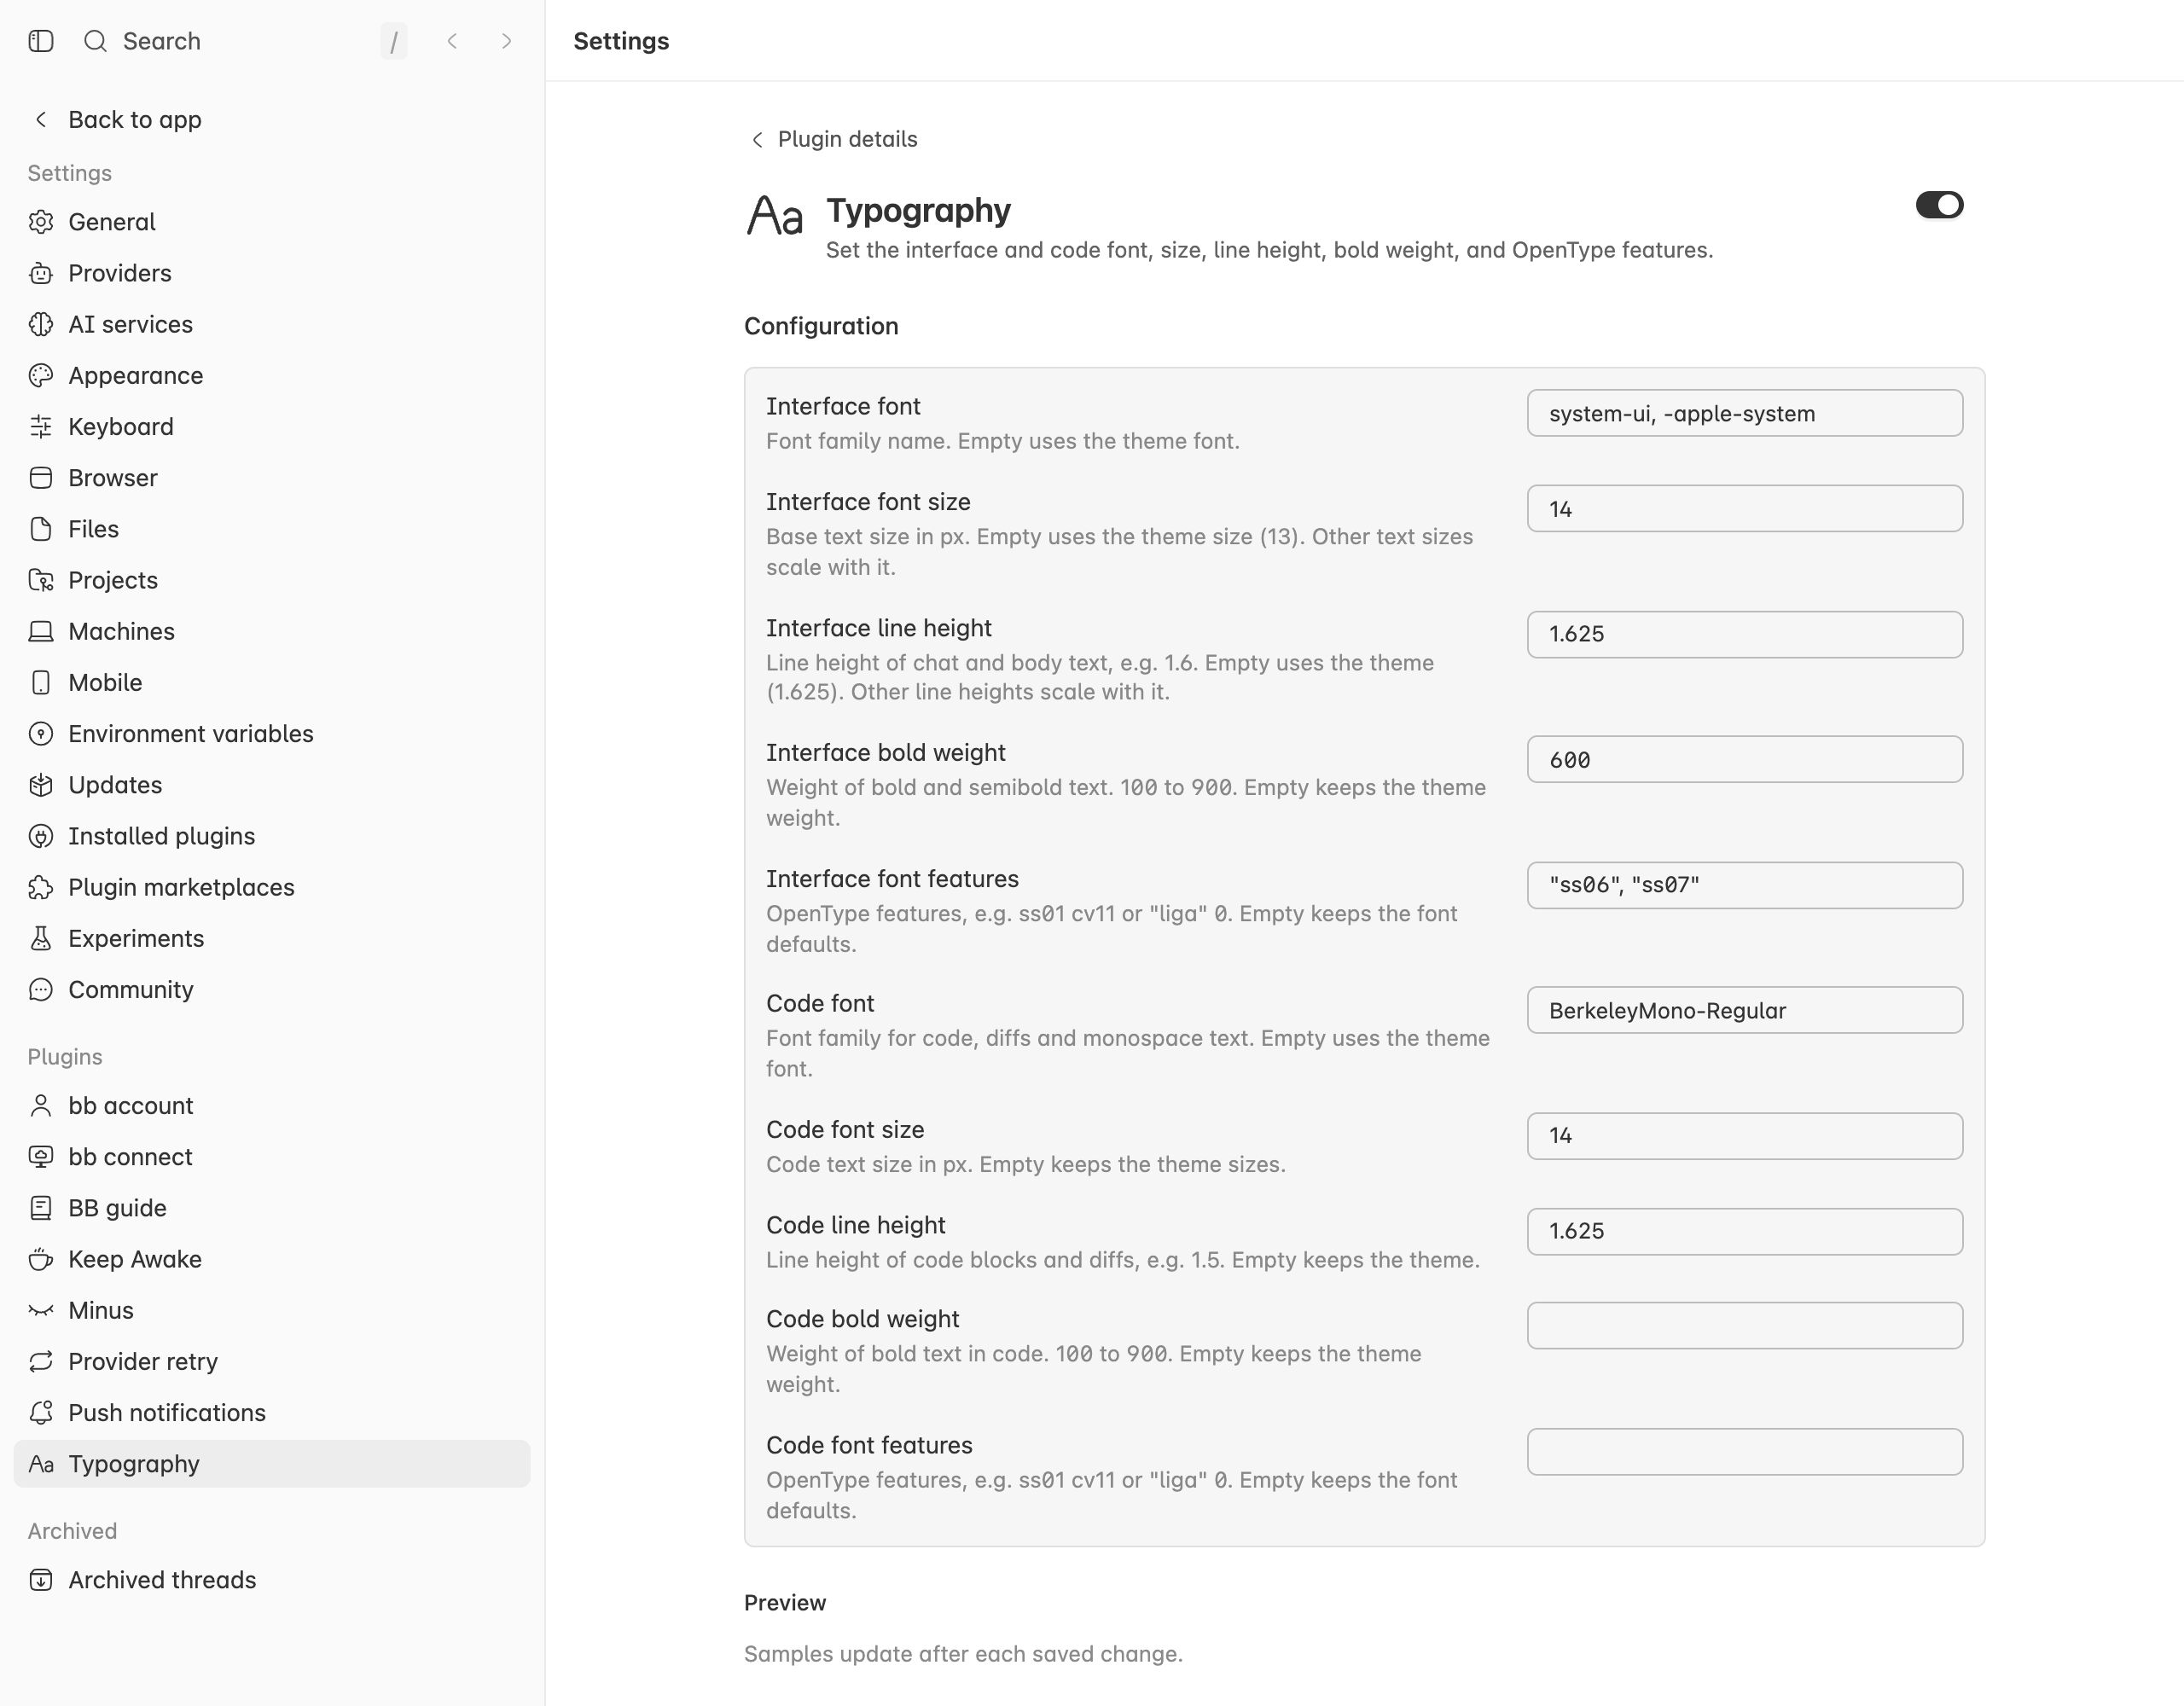2184x1706 pixels.
Task: Go back with the left navigation arrow
Action: point(452,41)
